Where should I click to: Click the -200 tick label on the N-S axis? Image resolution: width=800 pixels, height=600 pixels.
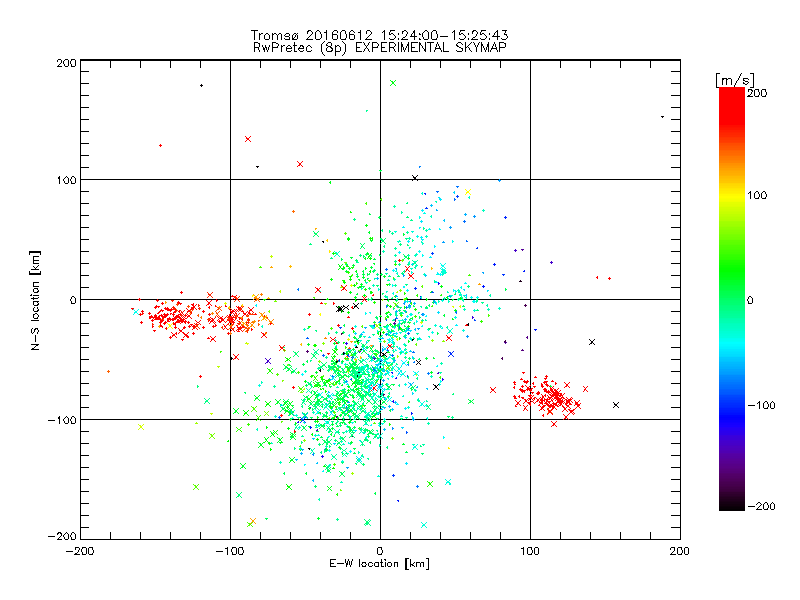[x=62, y=536]
